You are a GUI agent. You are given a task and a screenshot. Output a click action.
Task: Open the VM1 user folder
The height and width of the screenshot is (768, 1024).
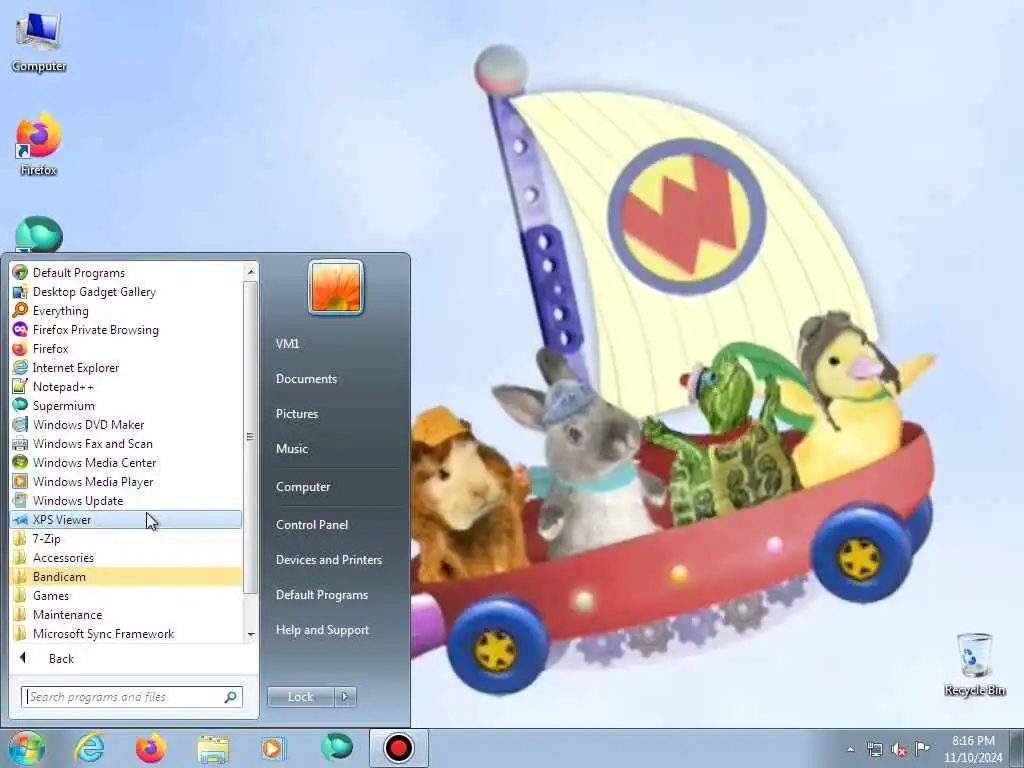pos(287,344)
